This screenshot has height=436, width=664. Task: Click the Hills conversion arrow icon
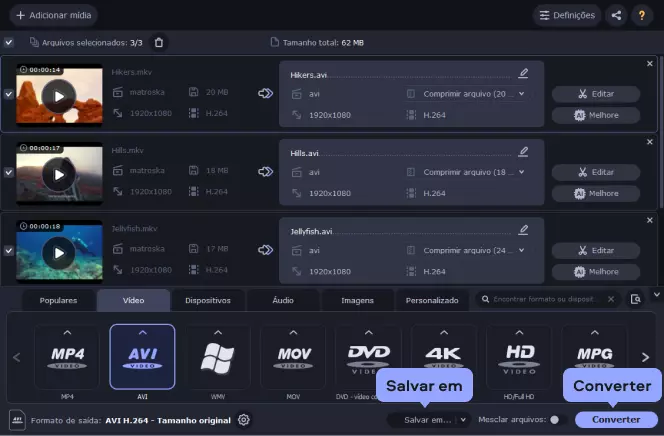pyautogui.click(x=266, y=171)
